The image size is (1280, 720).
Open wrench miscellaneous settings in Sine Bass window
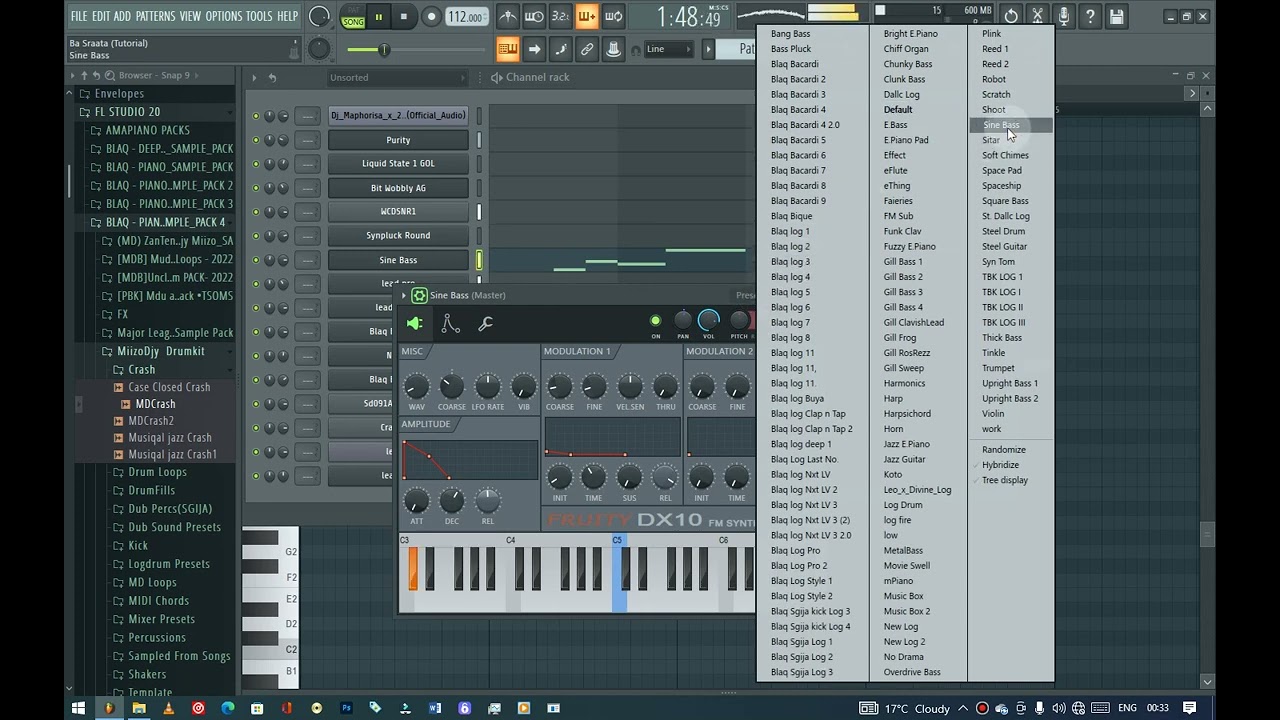486,324
